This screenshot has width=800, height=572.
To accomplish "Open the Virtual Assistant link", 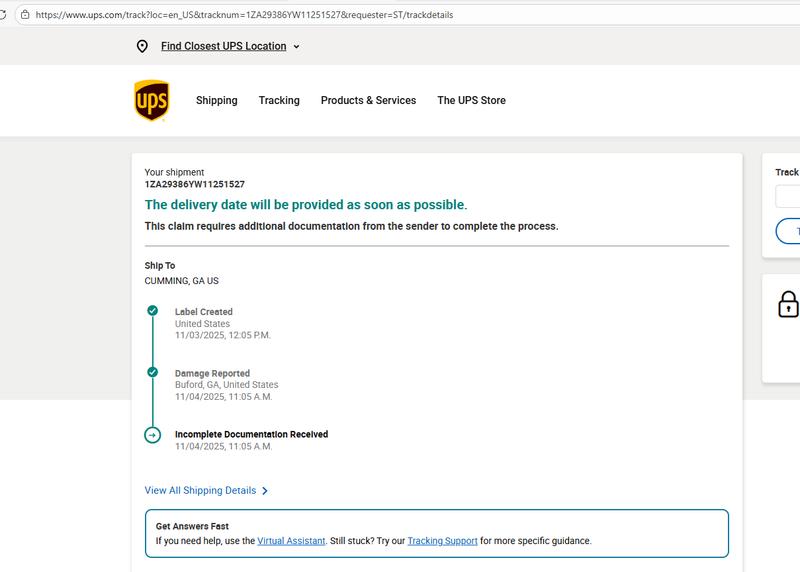I will click(291, 541).
